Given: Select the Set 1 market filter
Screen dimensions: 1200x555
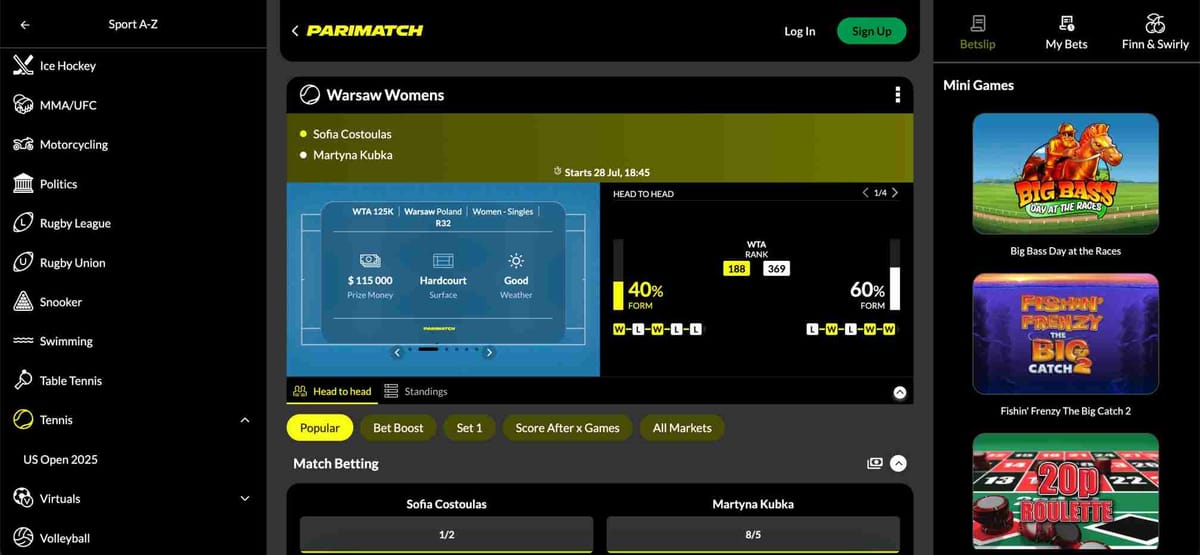Looking at the screenshot, I should click(469, 428).
